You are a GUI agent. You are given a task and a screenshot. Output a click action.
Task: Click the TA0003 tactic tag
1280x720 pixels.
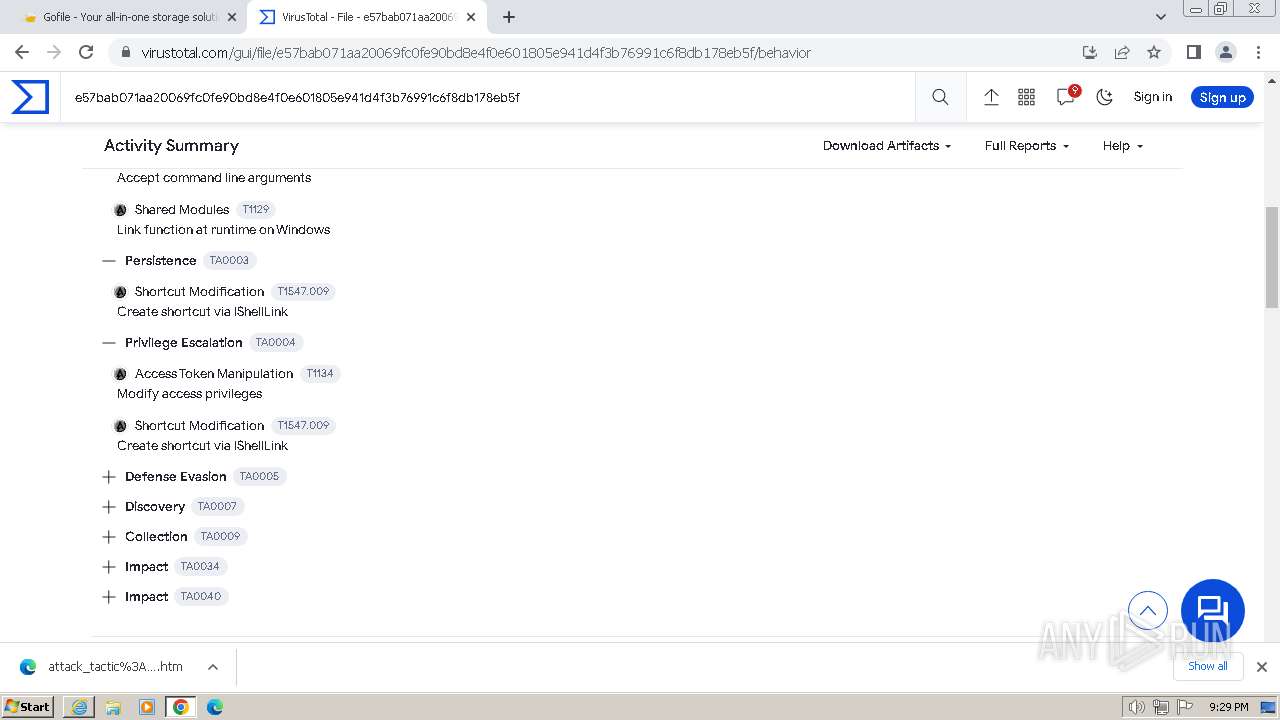[x=229, y=260]
